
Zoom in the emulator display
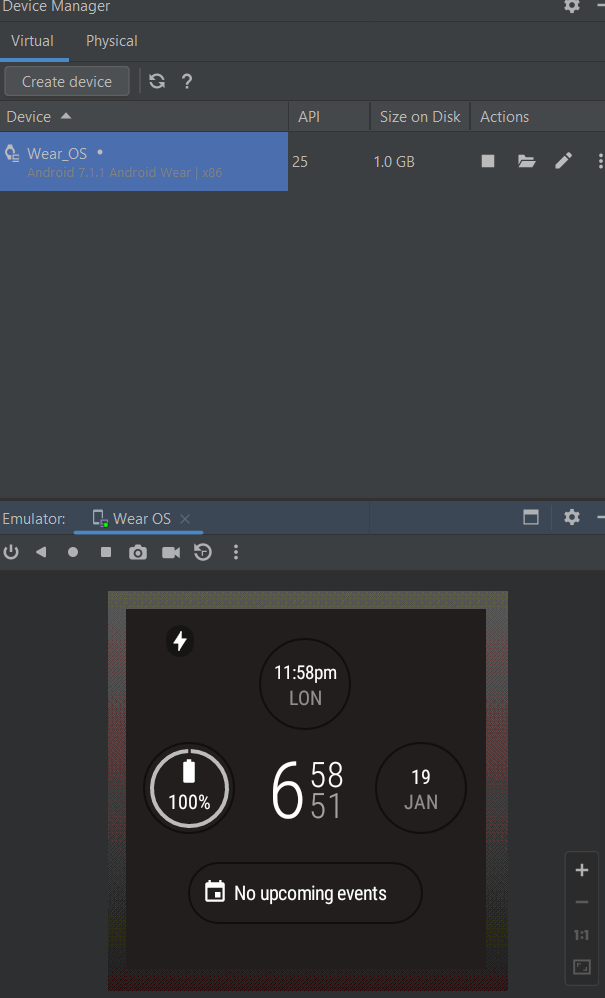(x=581, y=870)
